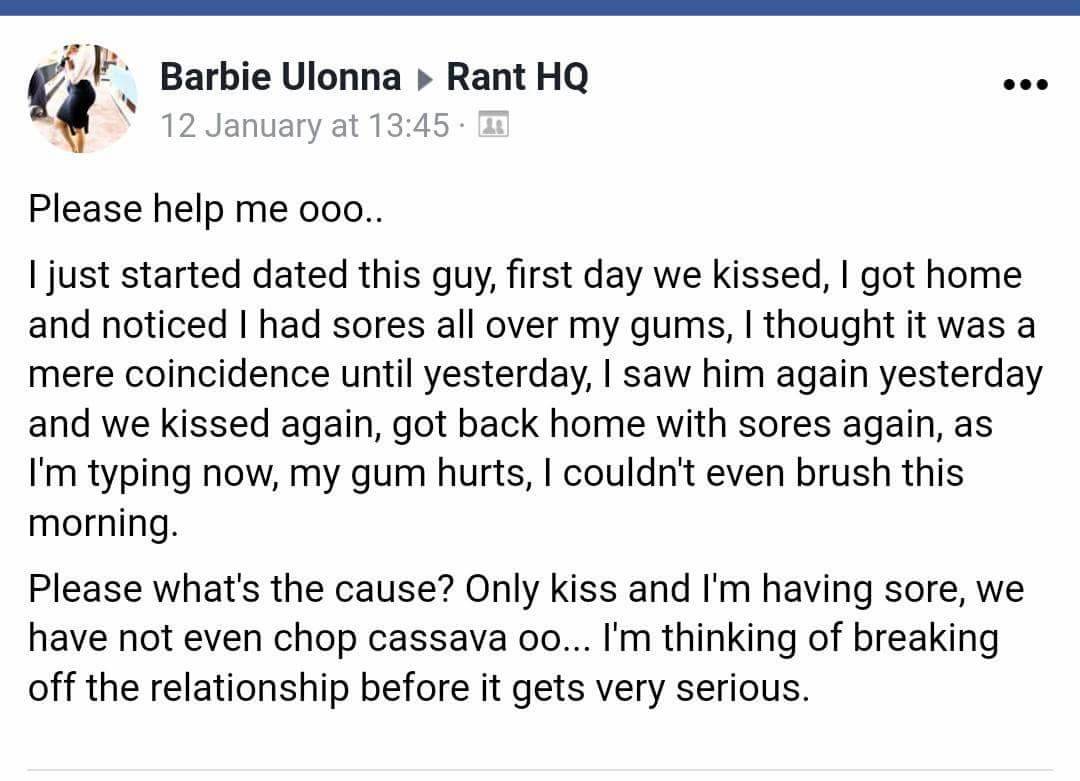Open the three-dot post options menu
Viewport: 1080px width, 781px height.
(x=1025, y=85)
